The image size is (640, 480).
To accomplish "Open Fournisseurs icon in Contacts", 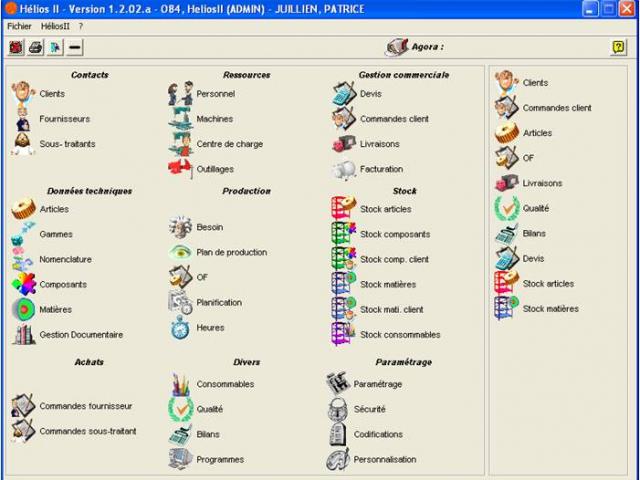I will click(x=23, y=119).
